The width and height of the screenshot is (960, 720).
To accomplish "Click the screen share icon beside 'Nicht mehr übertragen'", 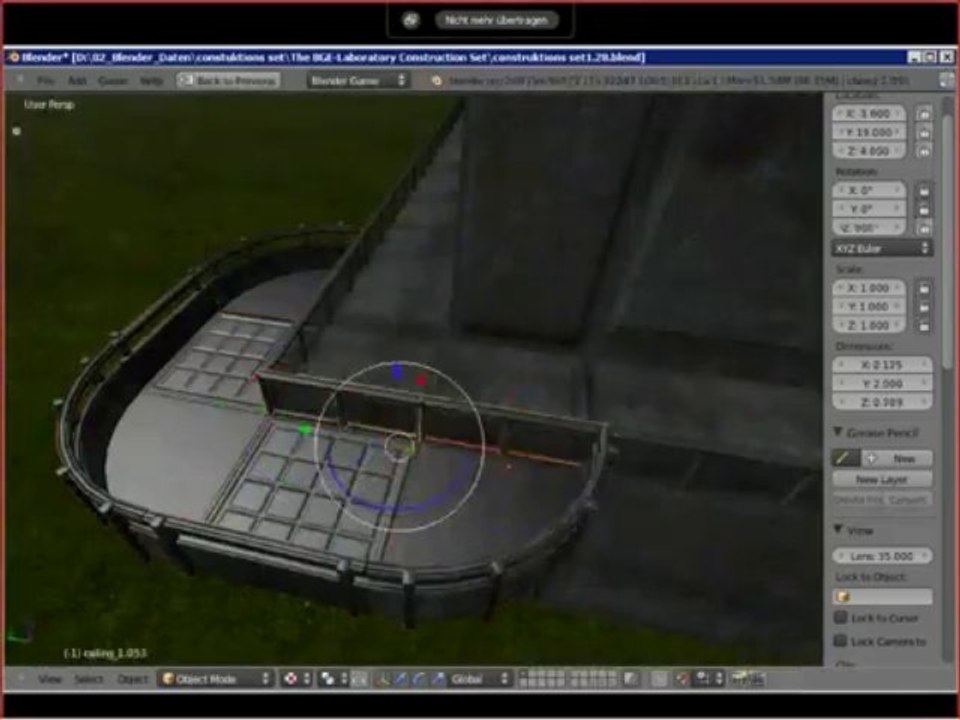I will tap(411, 20).
